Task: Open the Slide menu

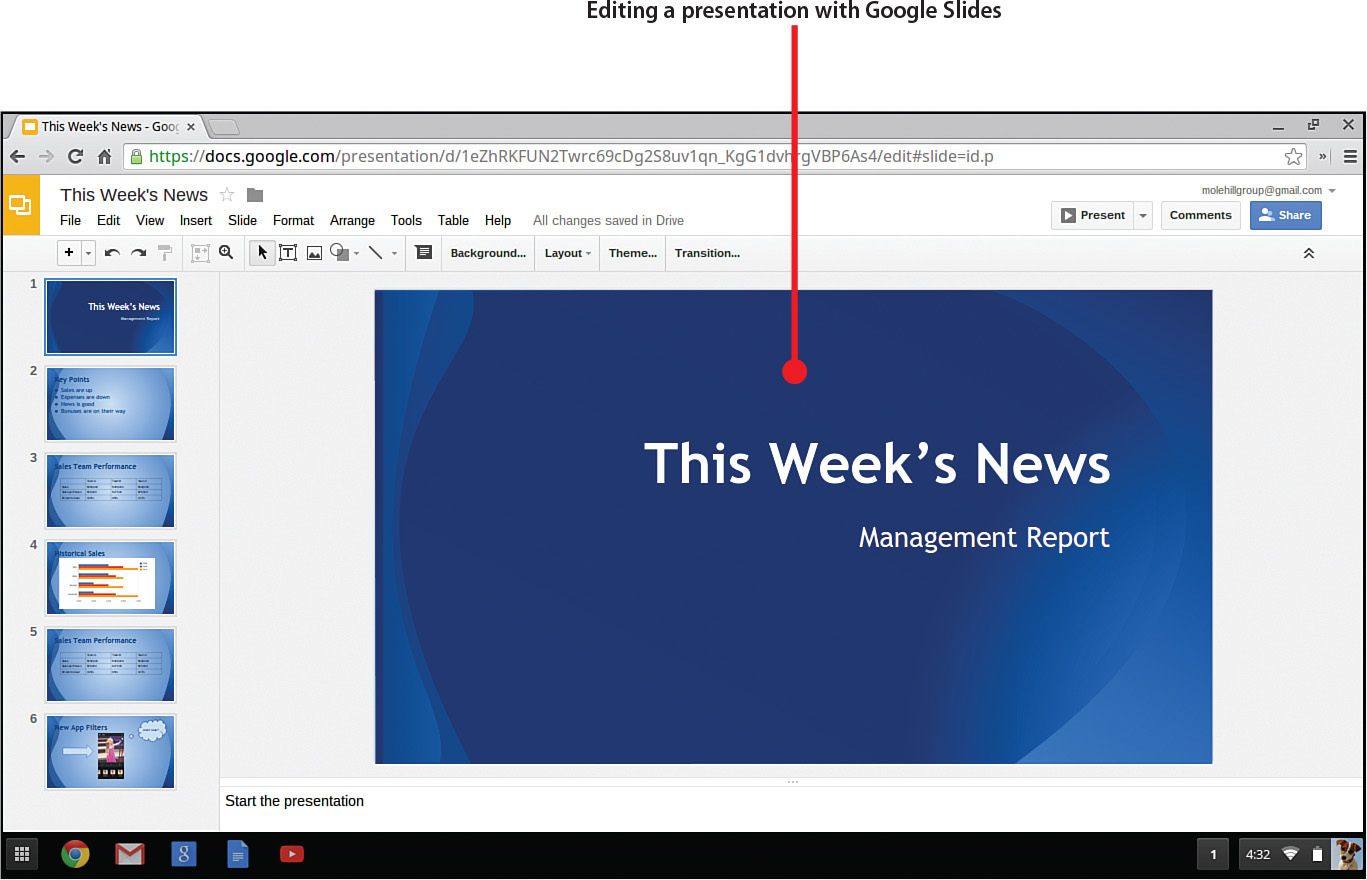Action: click(242, 220)
